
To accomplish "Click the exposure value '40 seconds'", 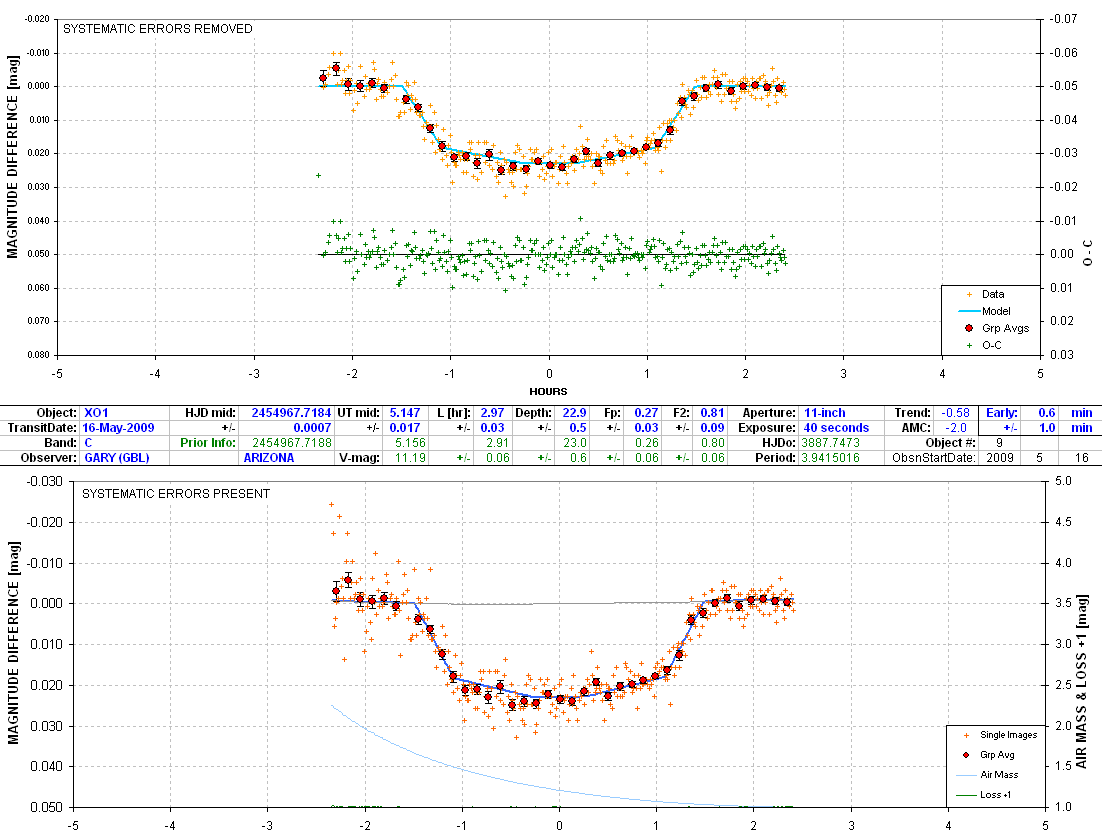I will click(x=836, y=428).
